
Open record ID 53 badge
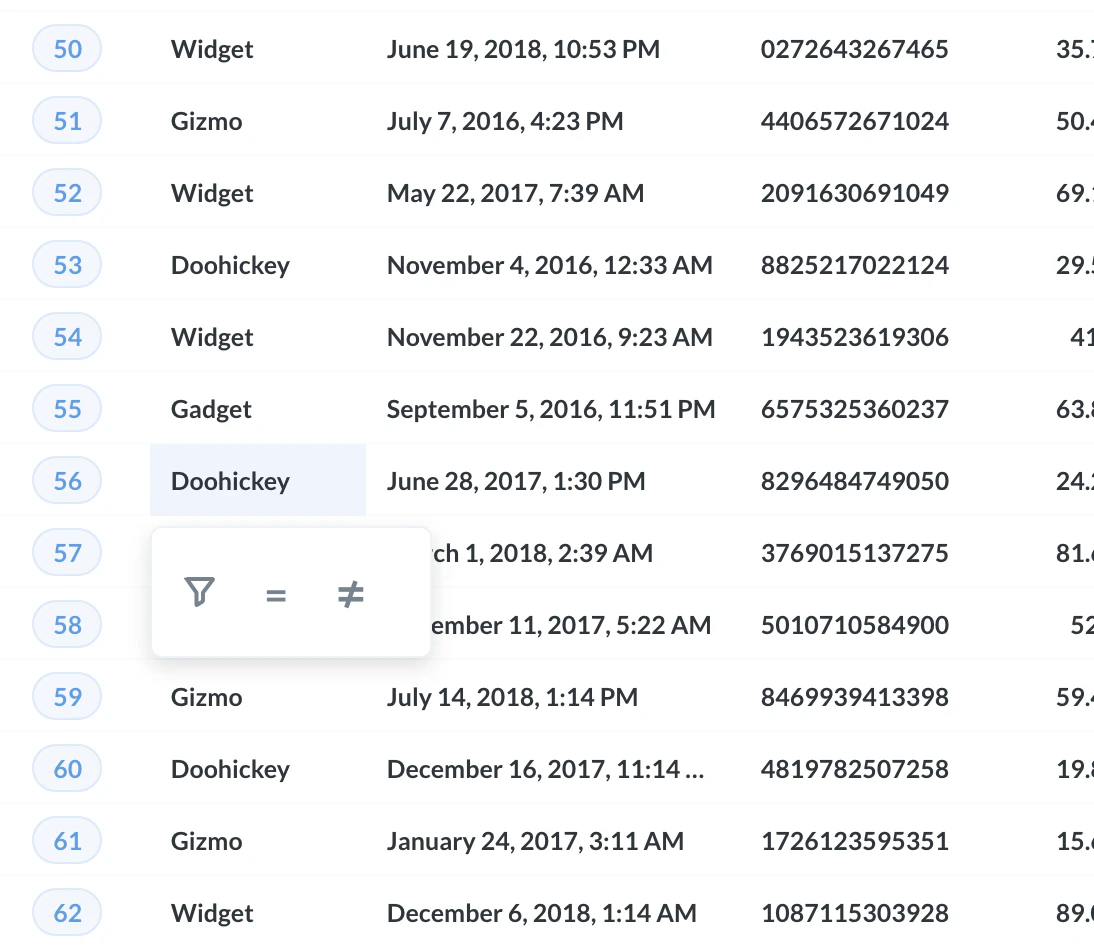point(67,265)
